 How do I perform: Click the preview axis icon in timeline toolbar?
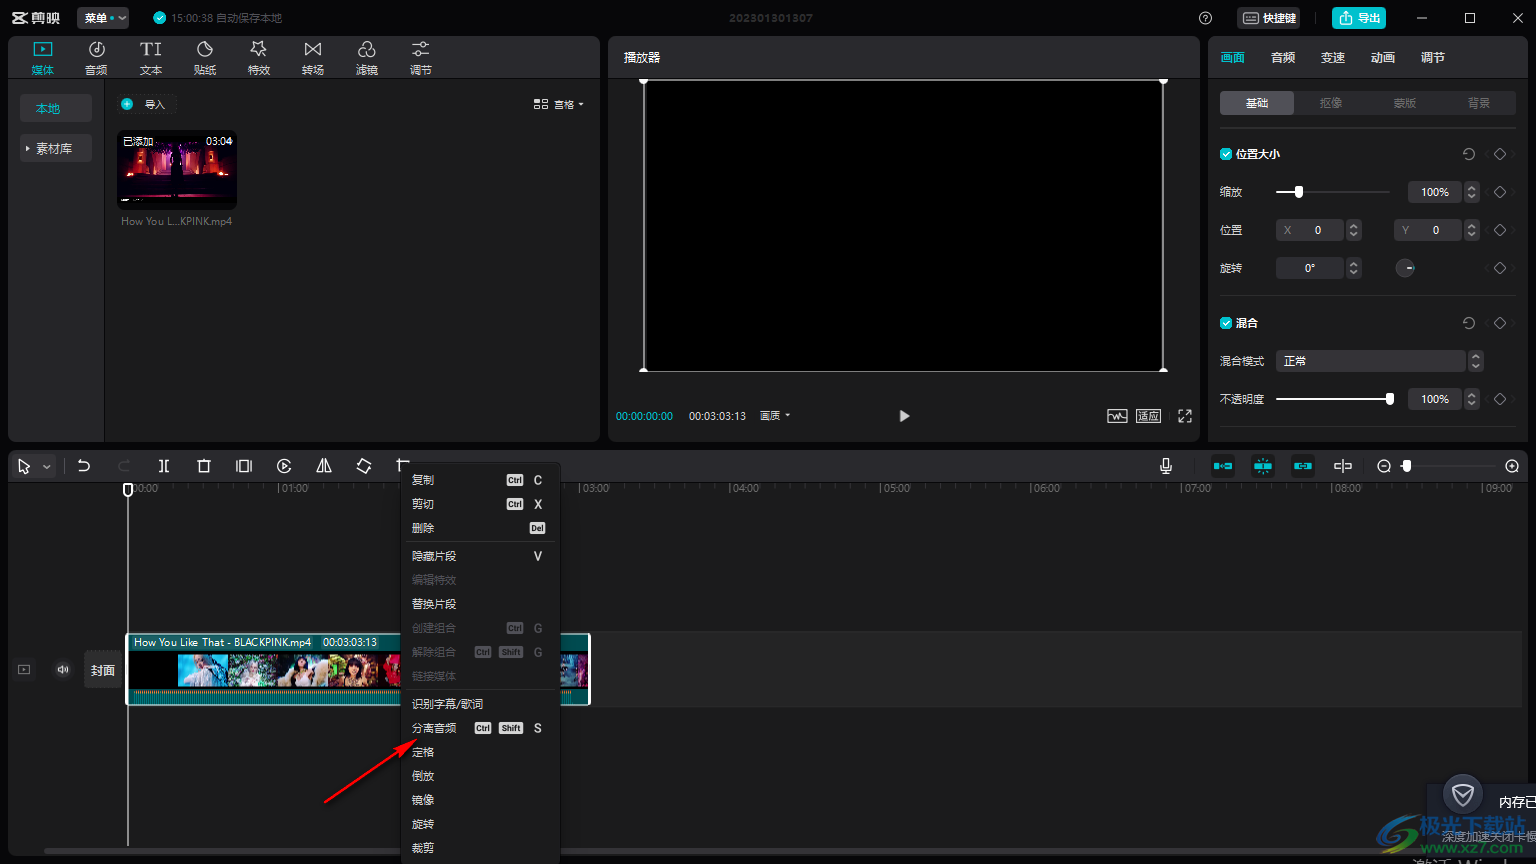(1343, 466)
